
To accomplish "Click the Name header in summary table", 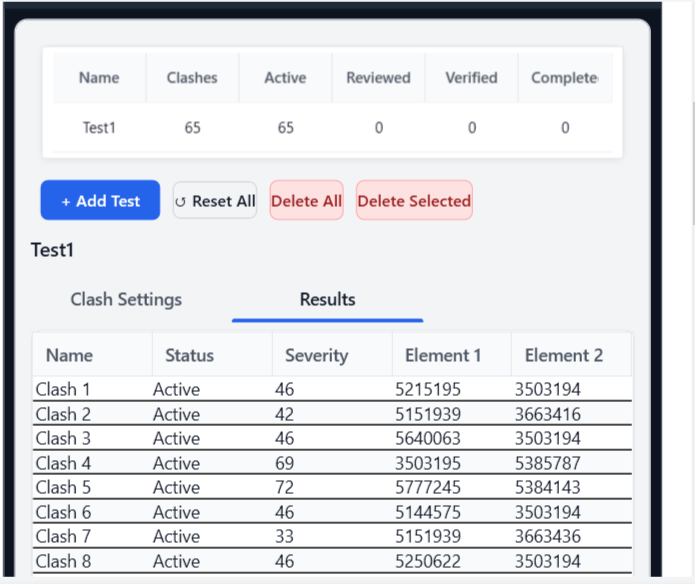I will pyautogui.click(x=99, y=78).
